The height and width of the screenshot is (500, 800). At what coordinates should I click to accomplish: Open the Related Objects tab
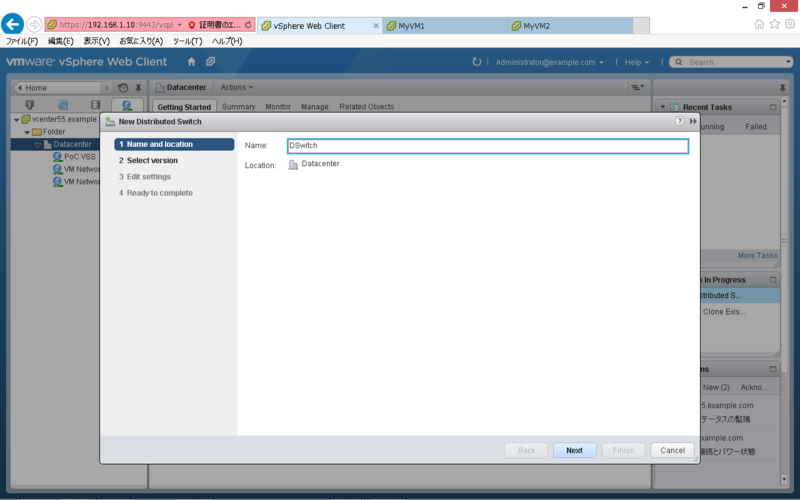click(367, 107)
